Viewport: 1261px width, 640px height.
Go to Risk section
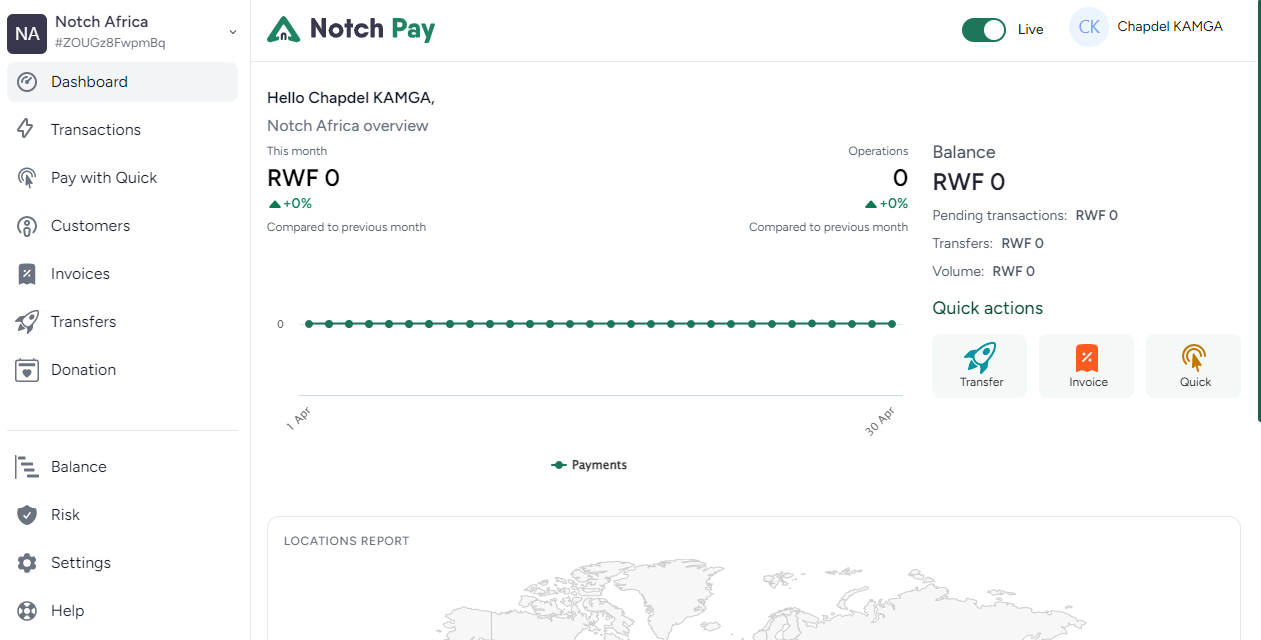pos(122,515)
